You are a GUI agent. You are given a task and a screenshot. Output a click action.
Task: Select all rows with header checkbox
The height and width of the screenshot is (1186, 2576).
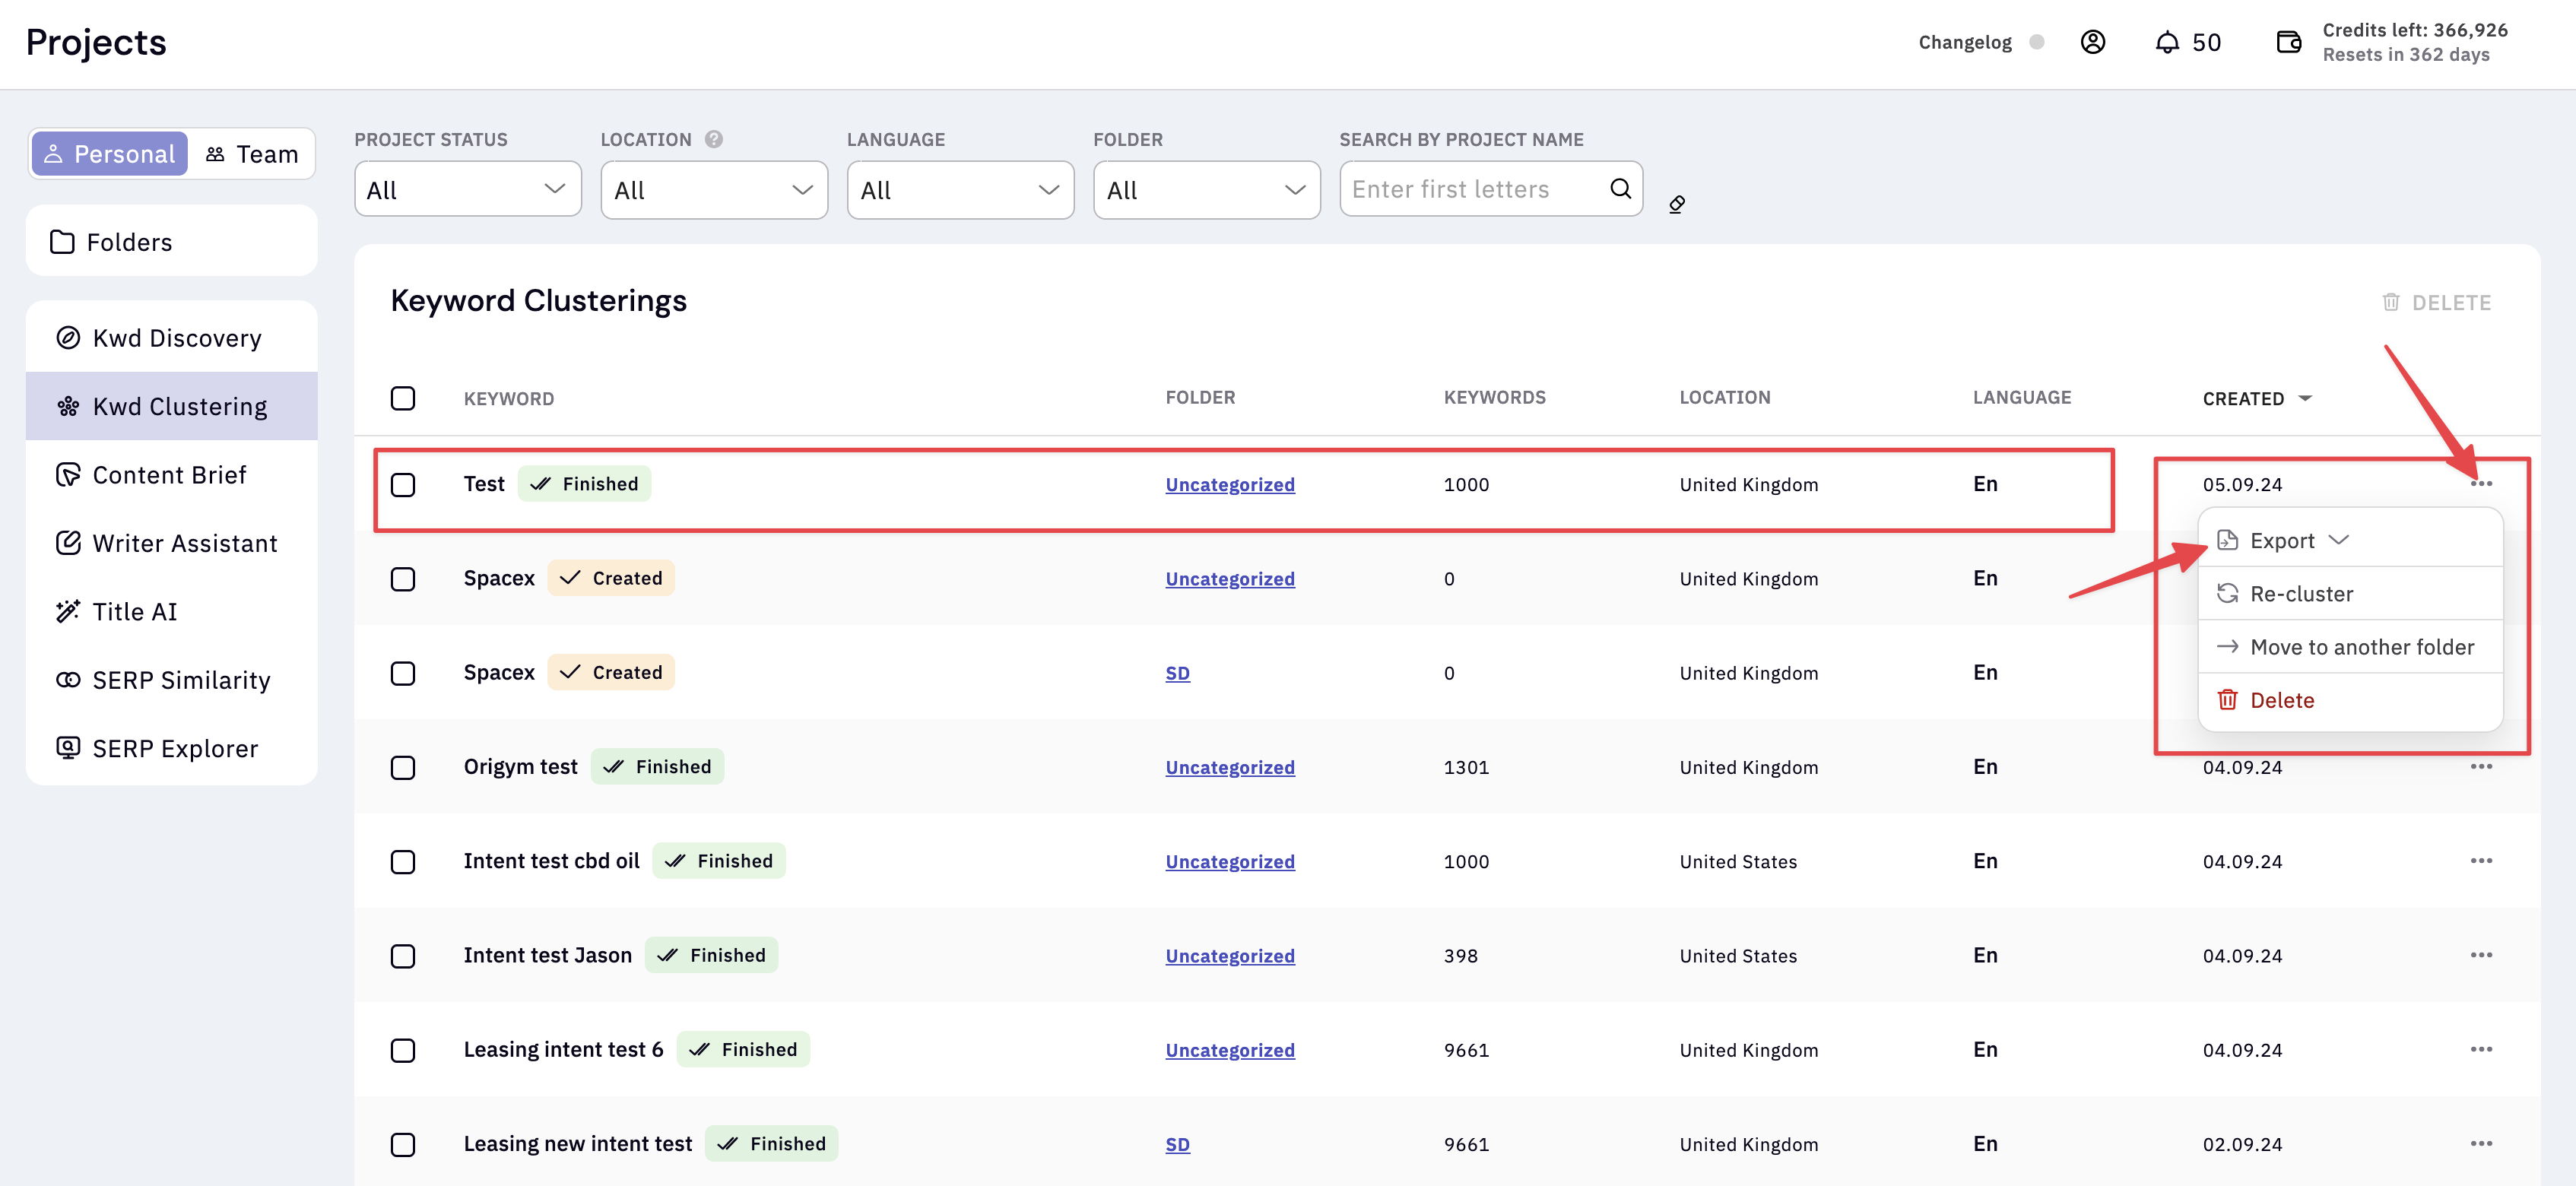point(403,398)
